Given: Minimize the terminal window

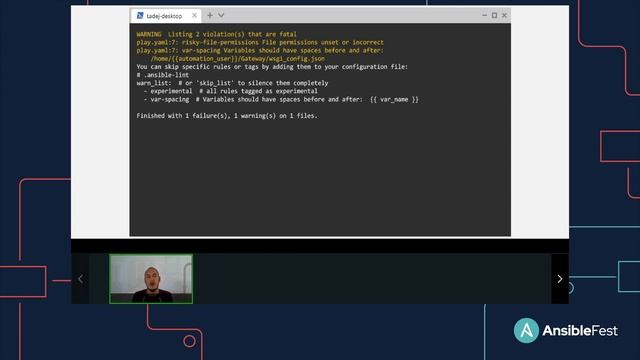Looking at the screenshot, I should (484, 16).
